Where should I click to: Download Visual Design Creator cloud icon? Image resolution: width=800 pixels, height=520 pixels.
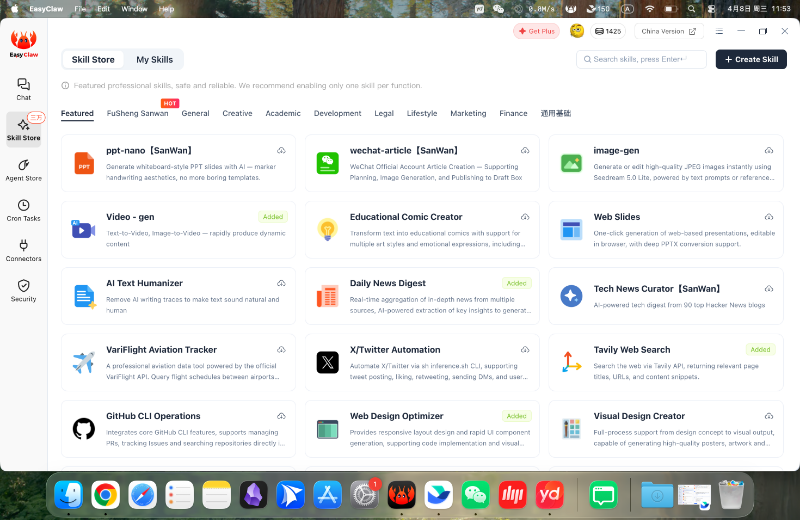coord(769,416)
